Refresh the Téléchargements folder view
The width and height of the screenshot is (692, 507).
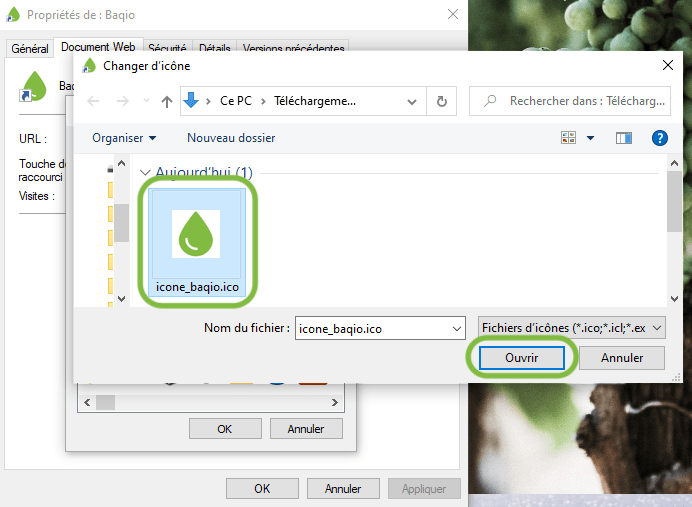point(441,101)
